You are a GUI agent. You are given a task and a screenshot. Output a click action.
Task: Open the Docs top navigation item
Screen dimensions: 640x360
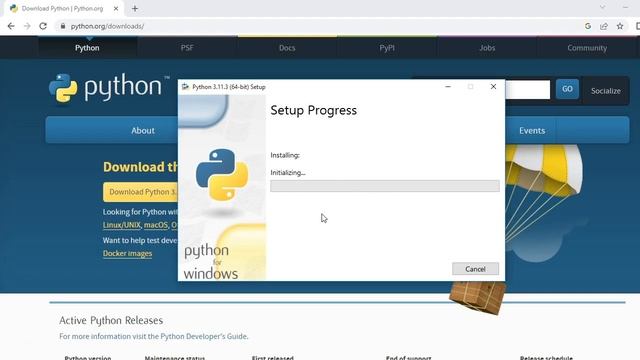click(x=287, y=48)
